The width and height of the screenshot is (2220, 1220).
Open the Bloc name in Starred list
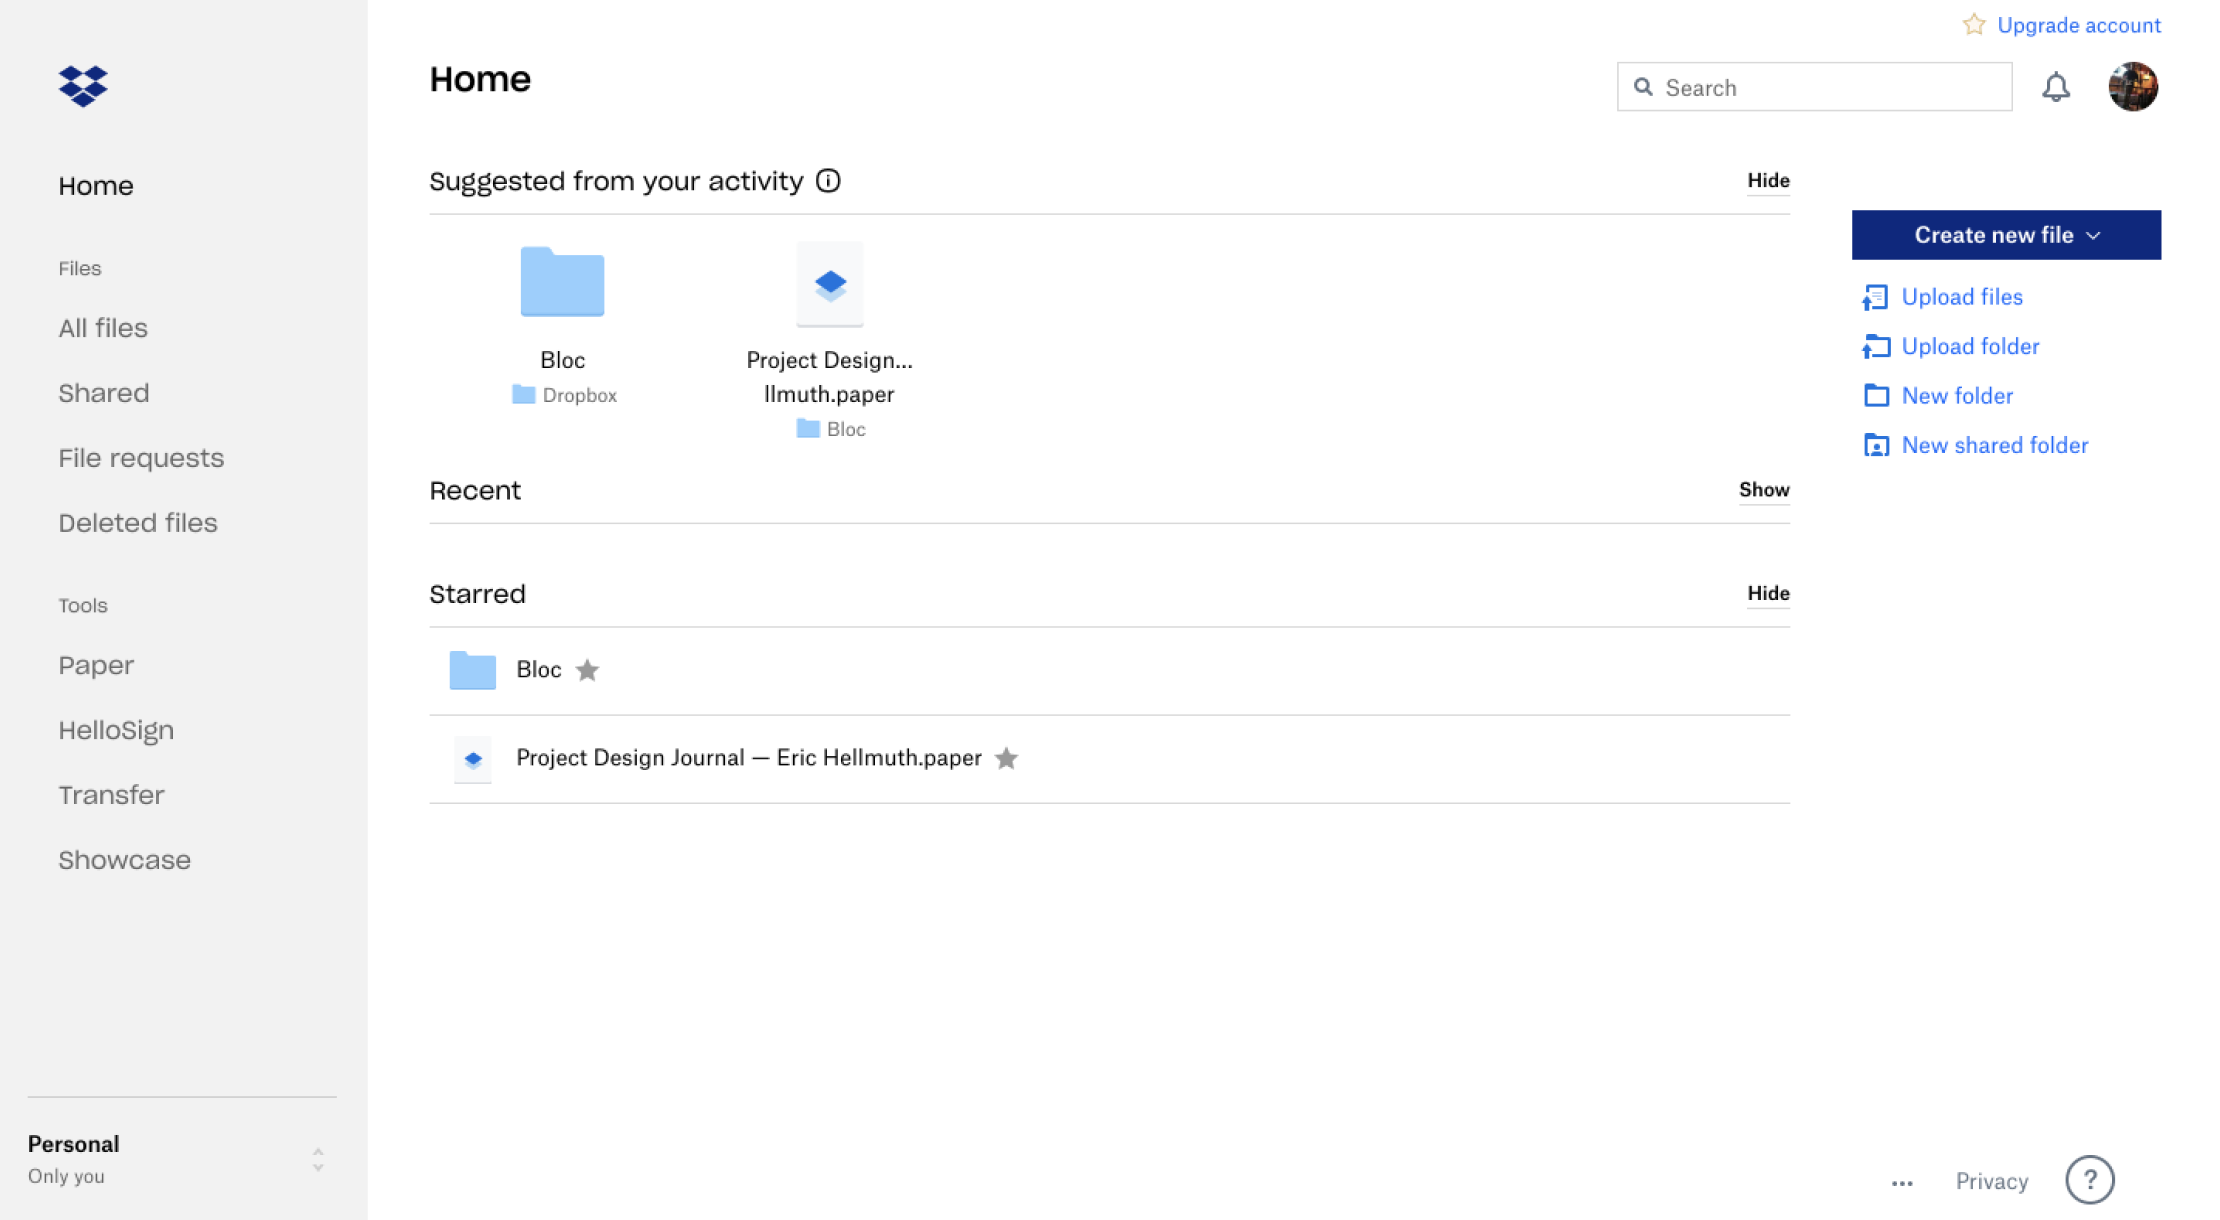(x=539, y=670)
